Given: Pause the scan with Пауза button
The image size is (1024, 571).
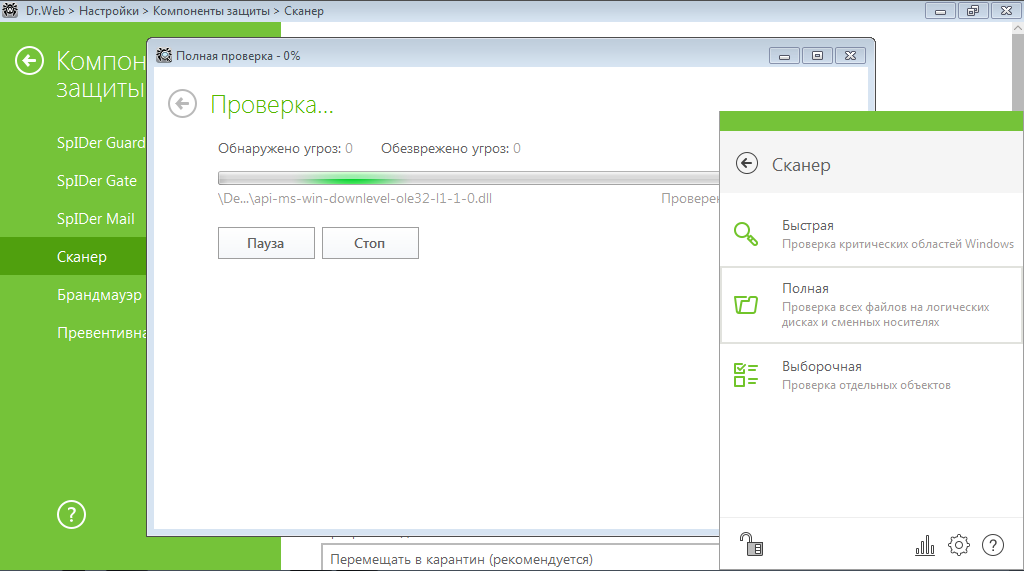Looking at the screenshot, I should [266, 243].
